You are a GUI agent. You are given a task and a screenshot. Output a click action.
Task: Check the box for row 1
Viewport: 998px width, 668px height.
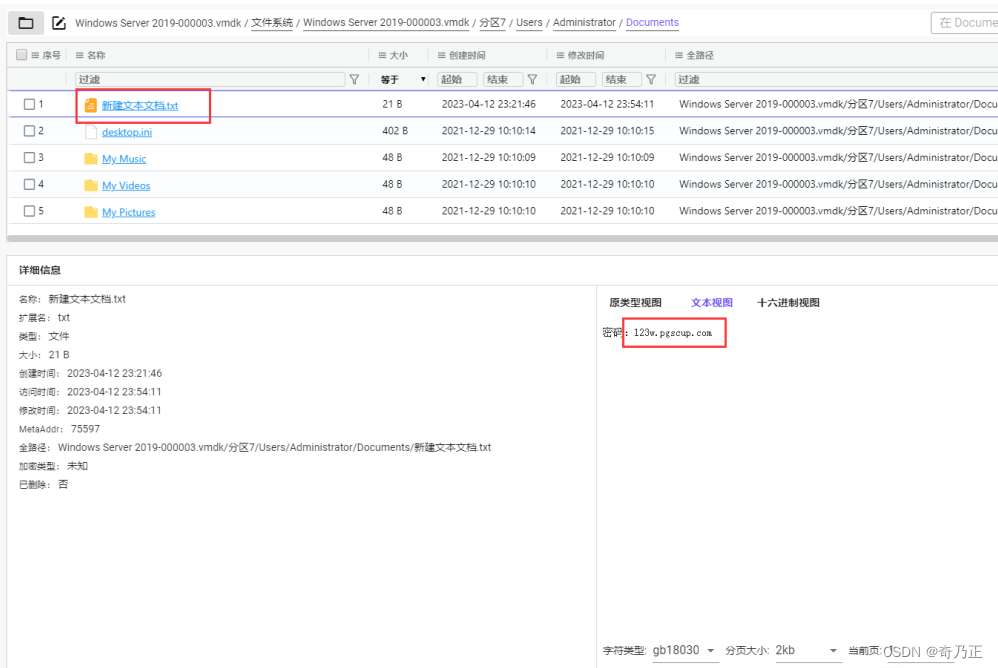(29, 104)
